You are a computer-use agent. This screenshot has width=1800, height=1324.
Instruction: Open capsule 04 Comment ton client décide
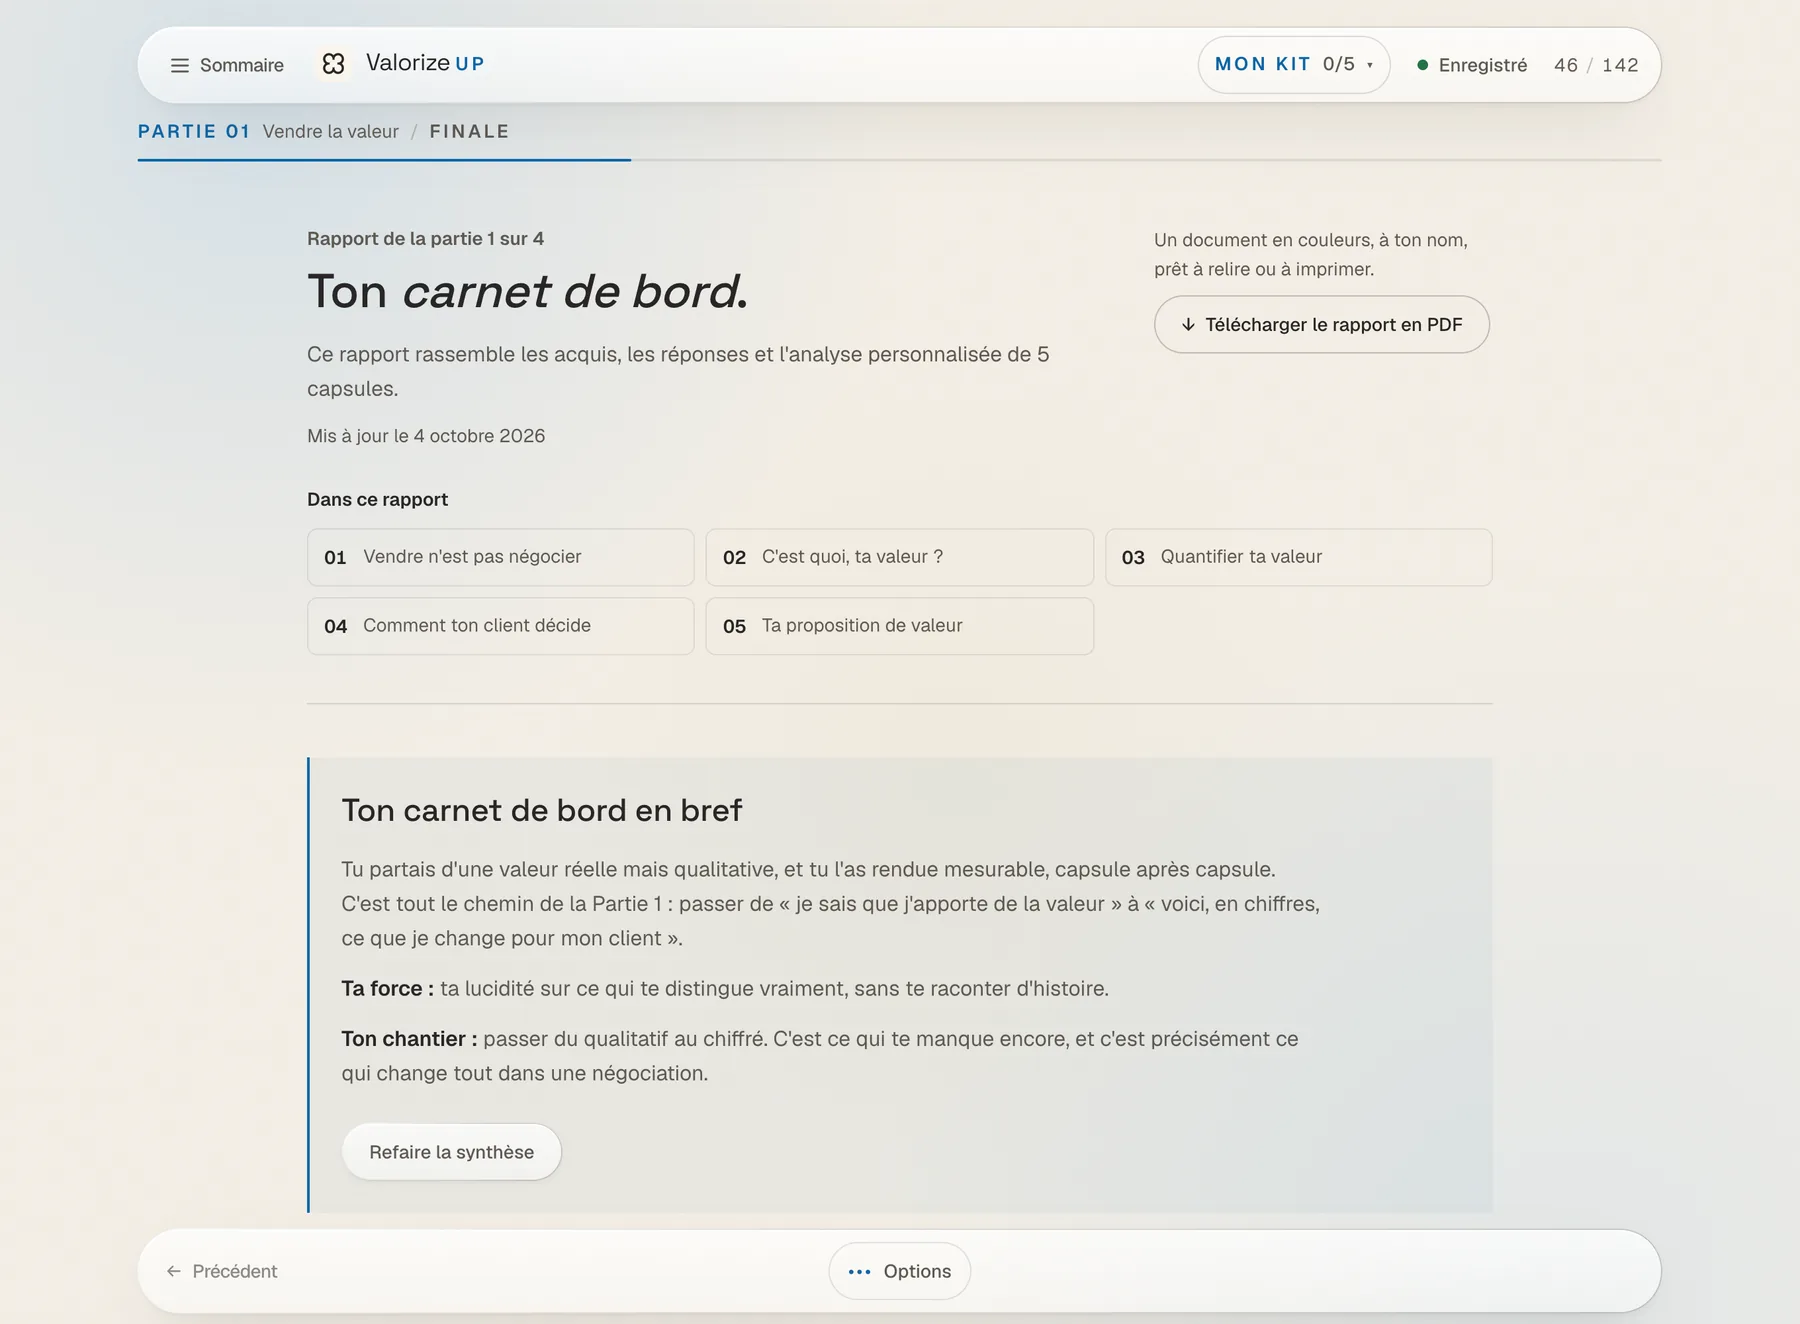click(500, 626)
